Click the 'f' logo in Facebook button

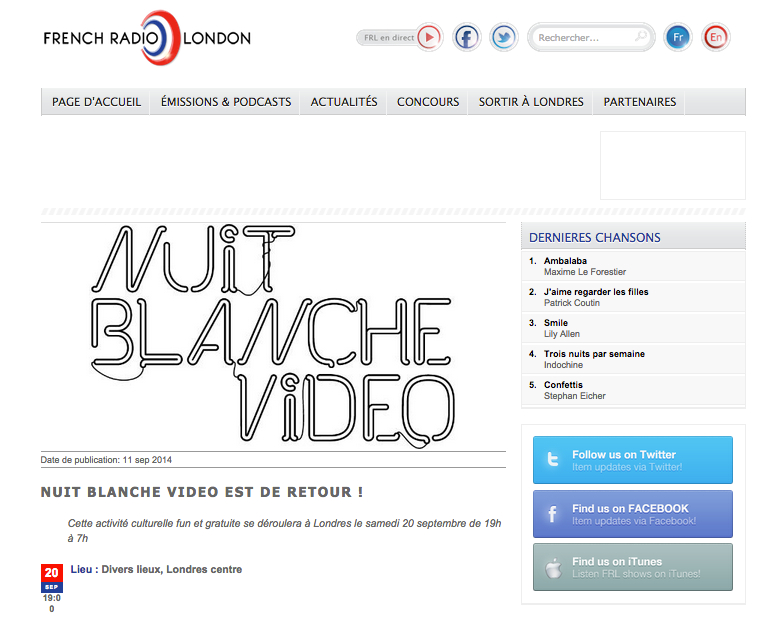[552, 514]
